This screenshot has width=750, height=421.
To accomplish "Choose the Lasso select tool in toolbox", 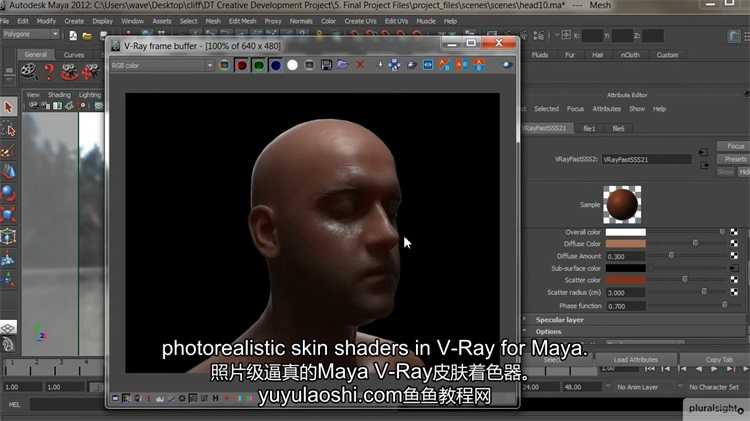I will click(9, 130).
